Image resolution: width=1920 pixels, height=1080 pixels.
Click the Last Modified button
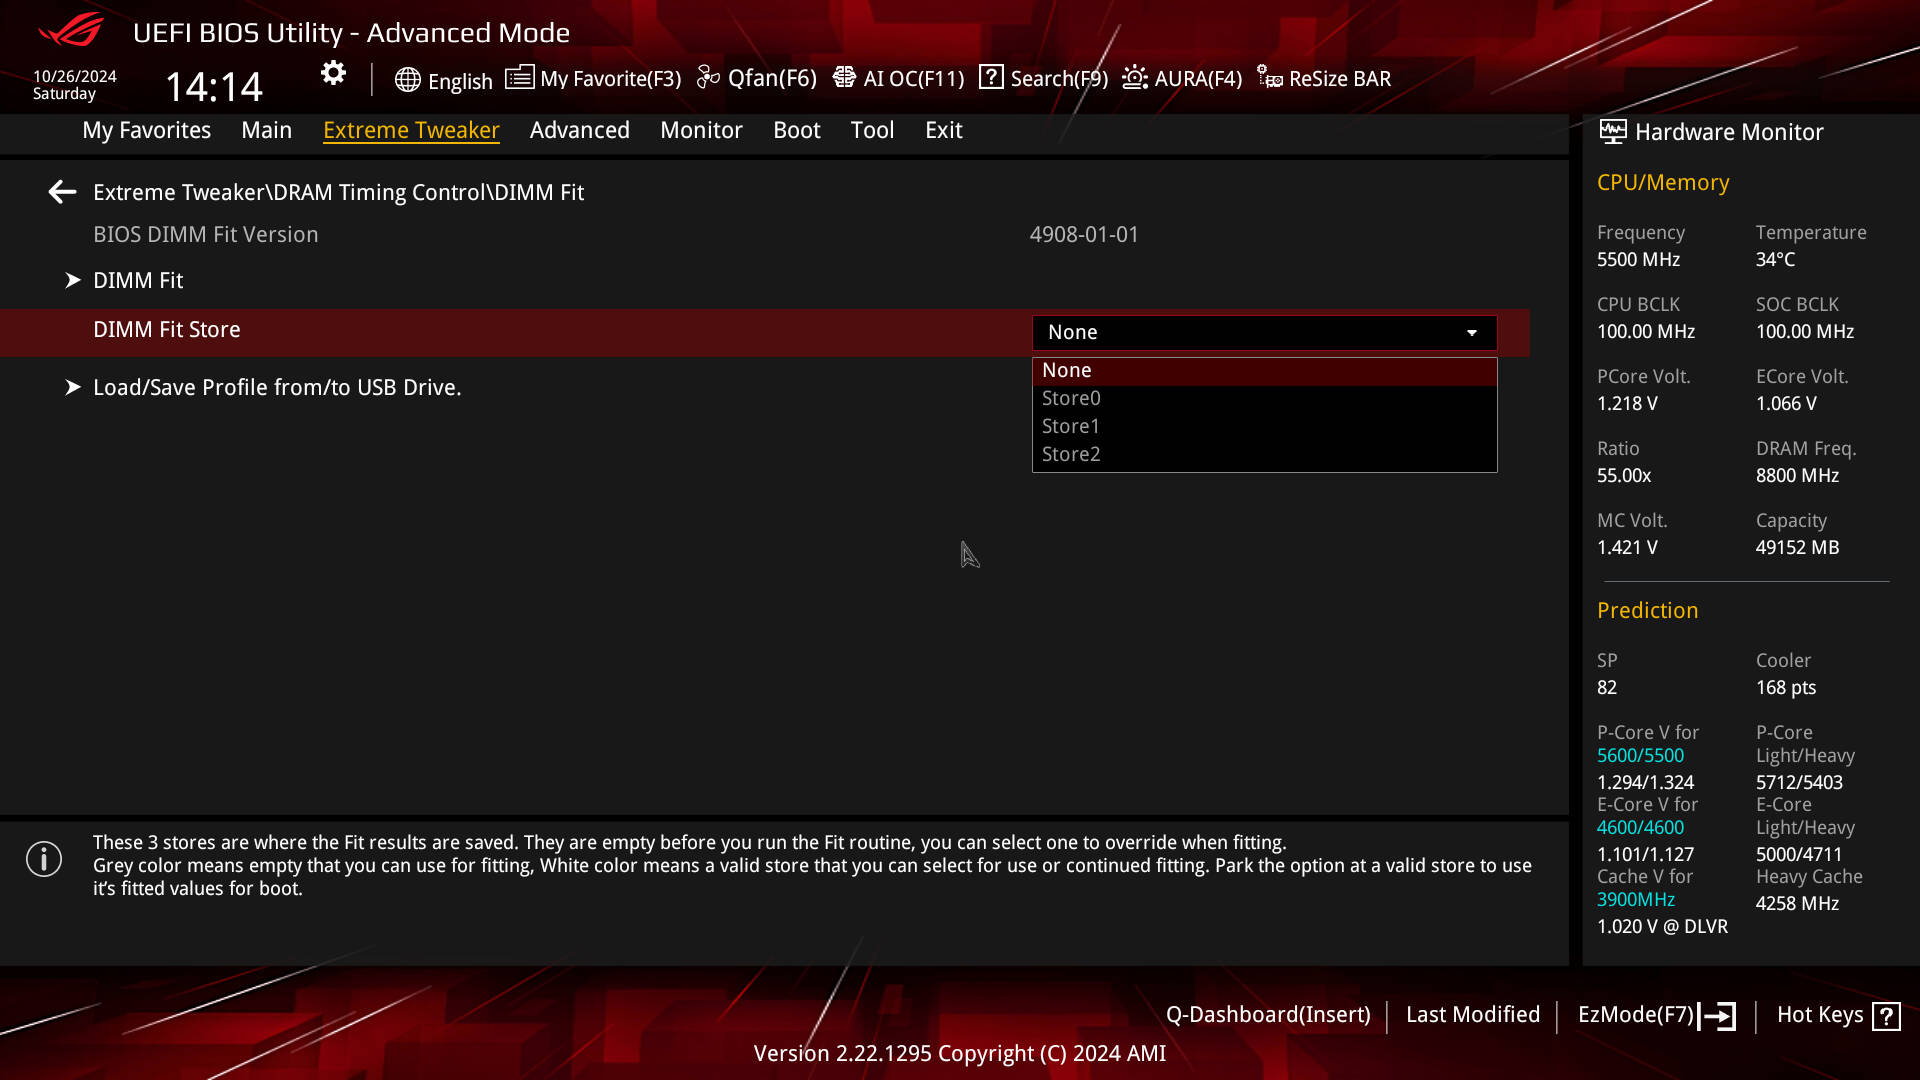click(x=1472, y=1015)
